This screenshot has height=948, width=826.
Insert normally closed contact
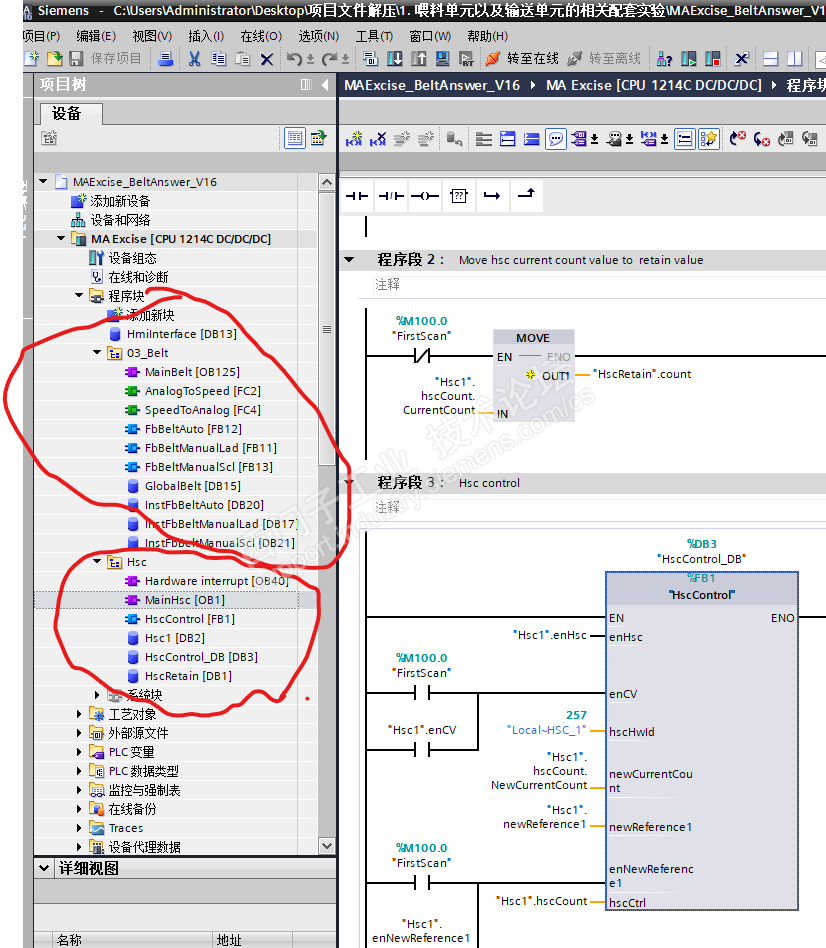(x=391, y=196)
